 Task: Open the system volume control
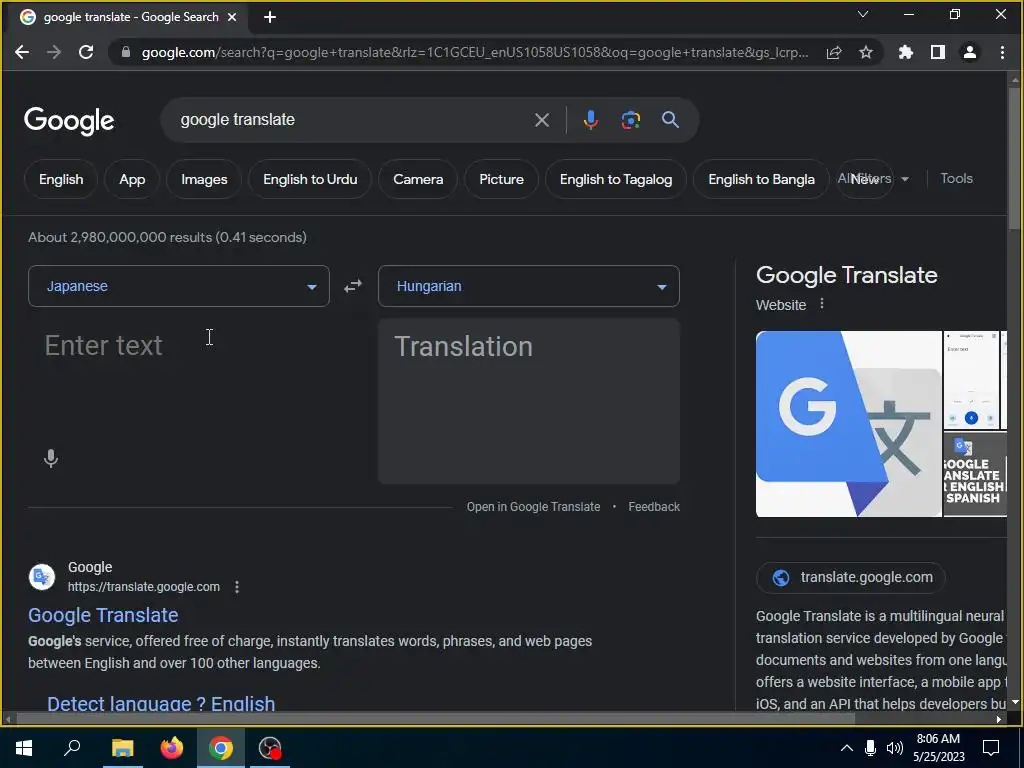[x=895, y=748]
